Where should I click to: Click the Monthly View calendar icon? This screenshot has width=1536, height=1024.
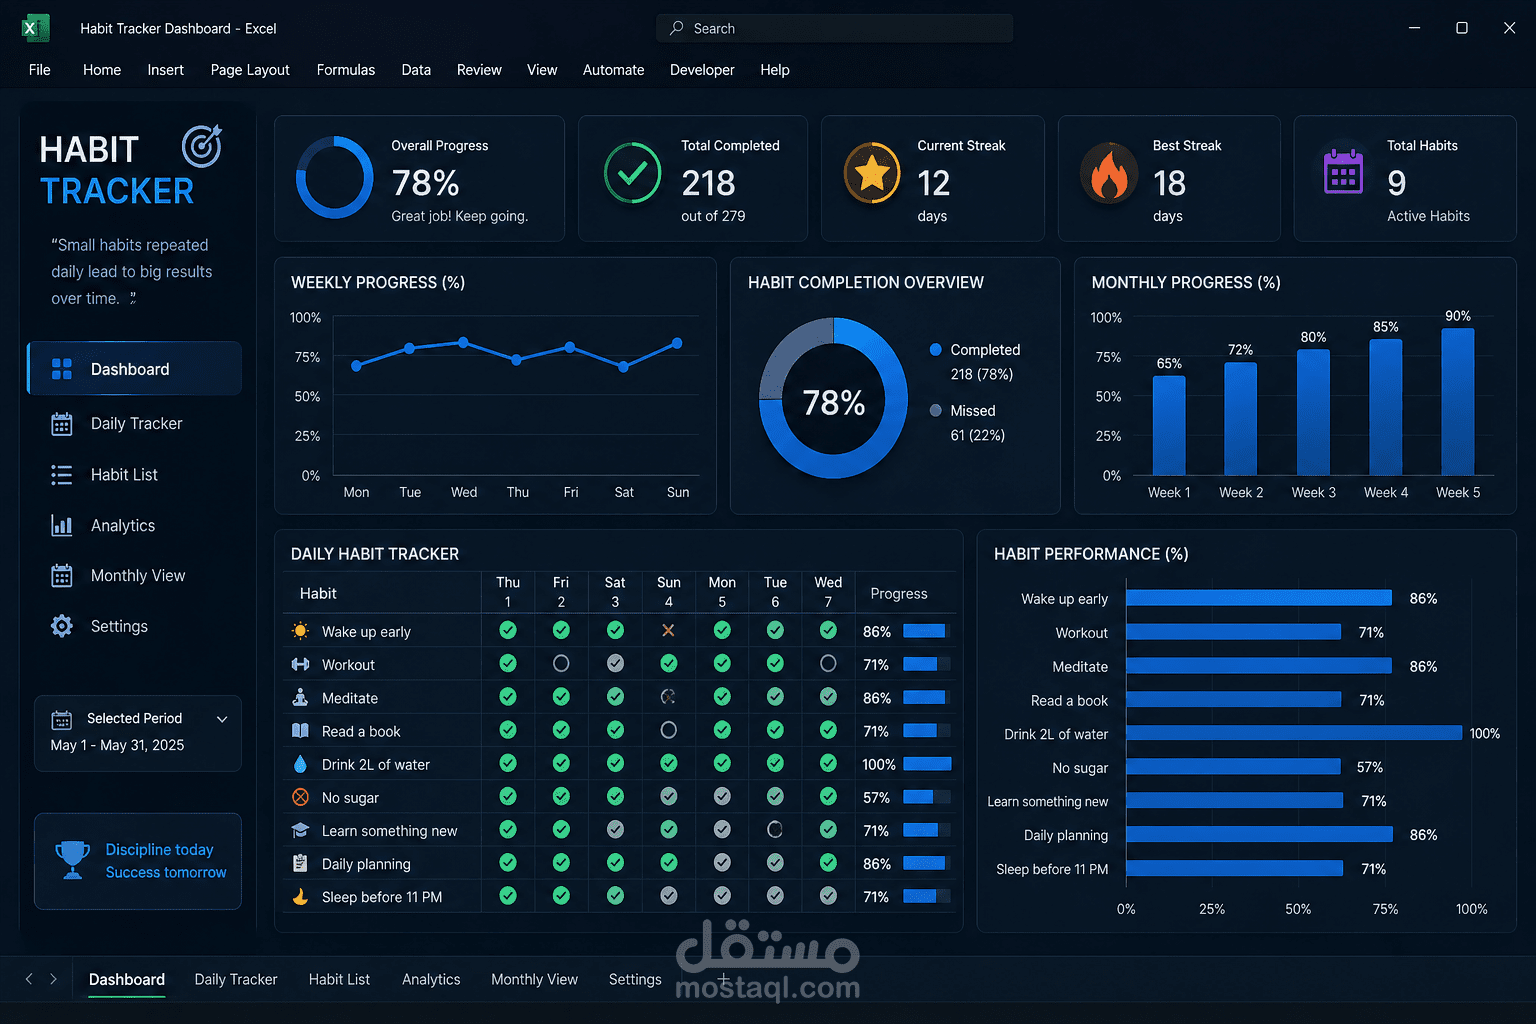[62, 576]
